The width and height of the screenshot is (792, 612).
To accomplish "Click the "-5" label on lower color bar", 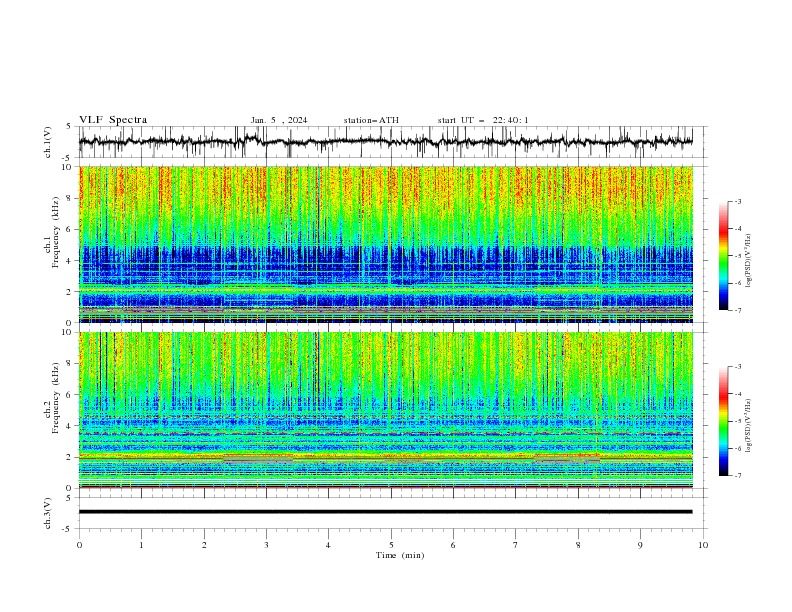I will pyautogui.click(x=737, y=421).
